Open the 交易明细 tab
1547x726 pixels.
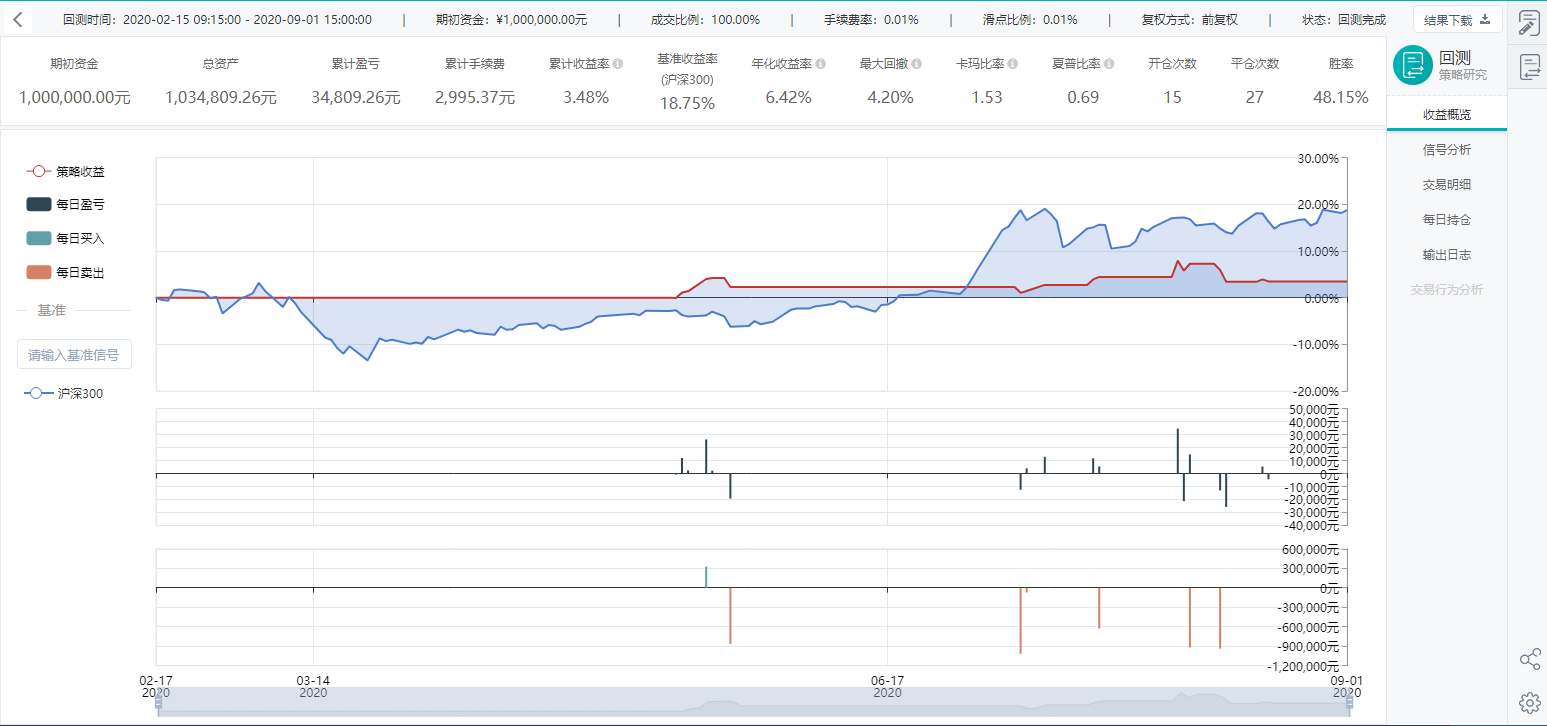point(1446,185)
